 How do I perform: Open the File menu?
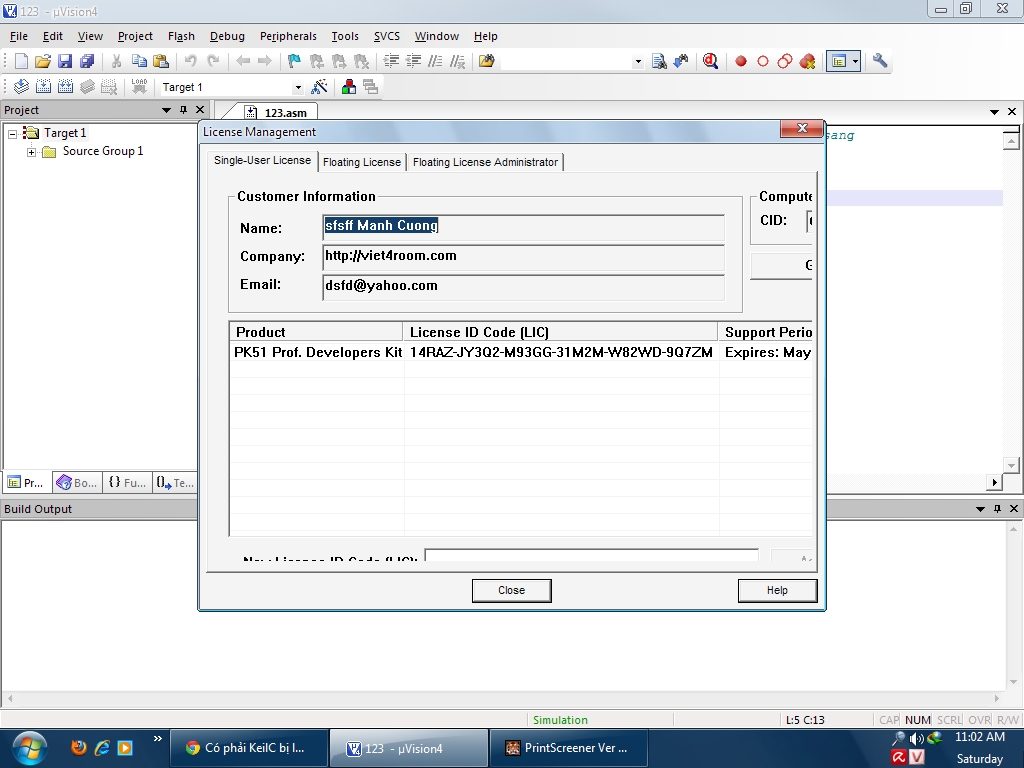click(x=18, y=36)
